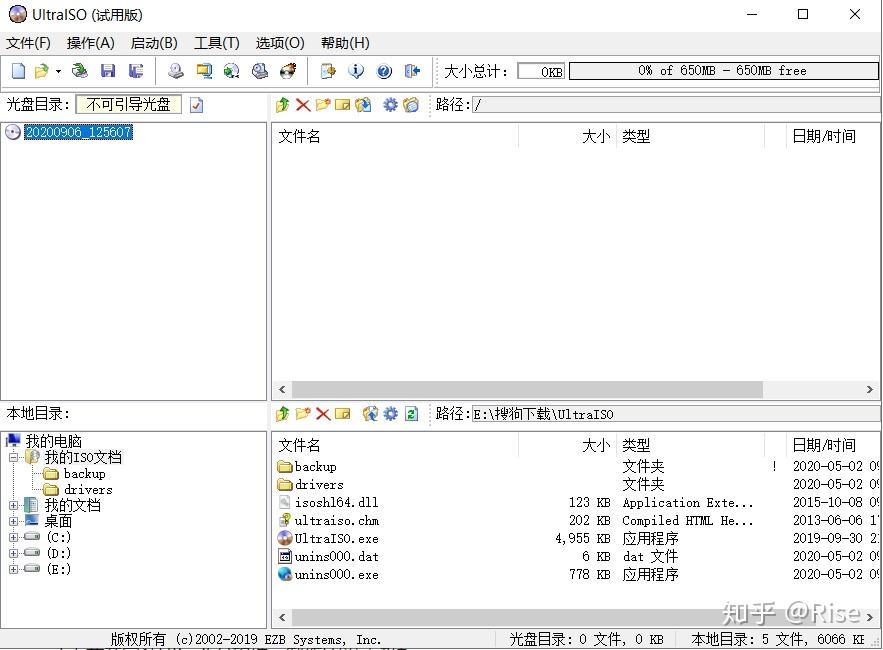Expand the (C:) drive node

tap(14, 537)
